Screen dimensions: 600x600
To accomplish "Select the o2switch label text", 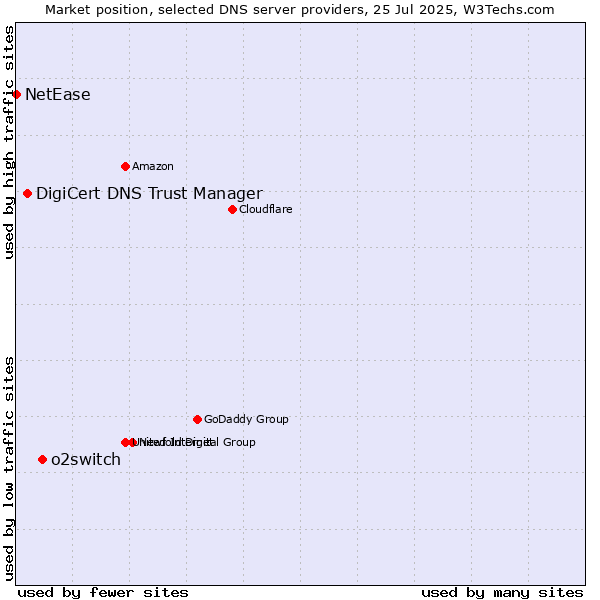I will coord(86,460).
